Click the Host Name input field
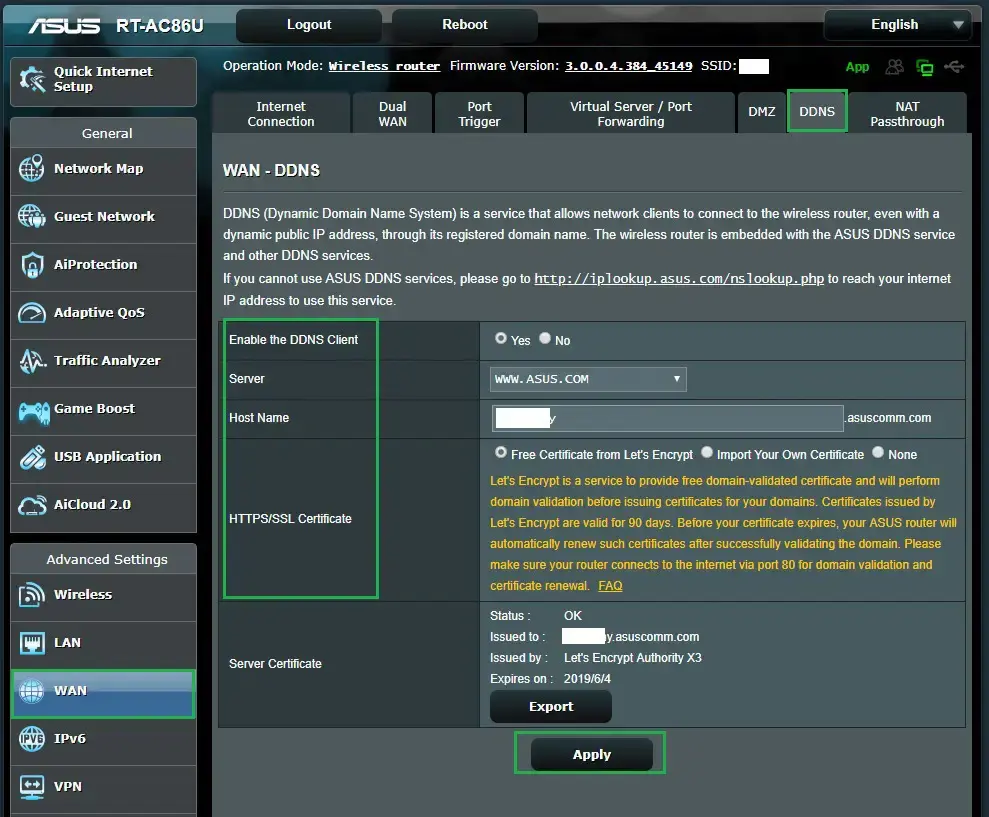 (667, 418)
